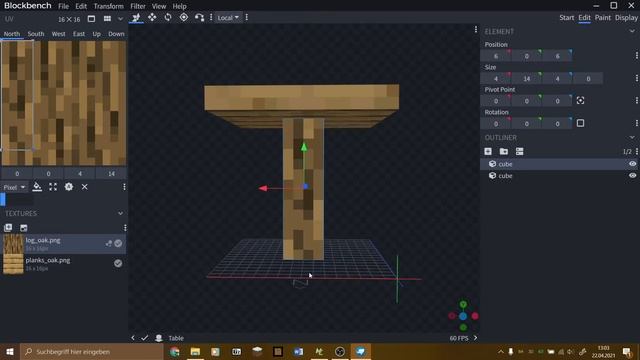Click the red X axis gizmo arrow
This screenshot has height=360, width=640.
click(263, 188)
